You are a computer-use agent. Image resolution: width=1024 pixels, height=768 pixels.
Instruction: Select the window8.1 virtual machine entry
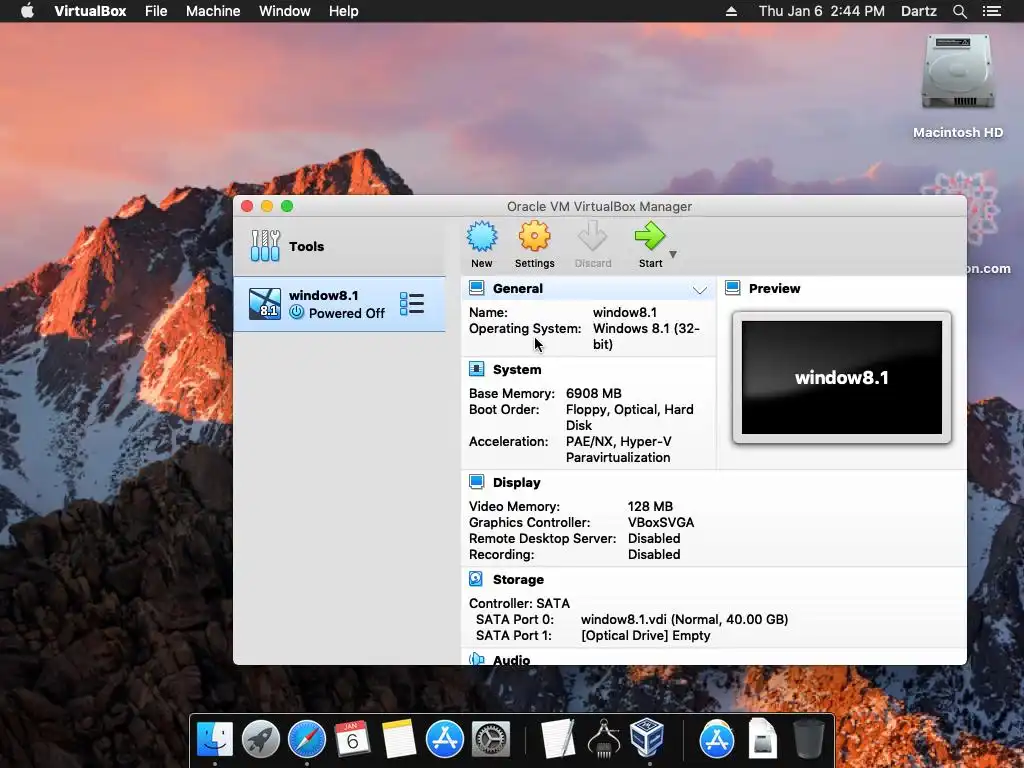(x=340, y=304)
